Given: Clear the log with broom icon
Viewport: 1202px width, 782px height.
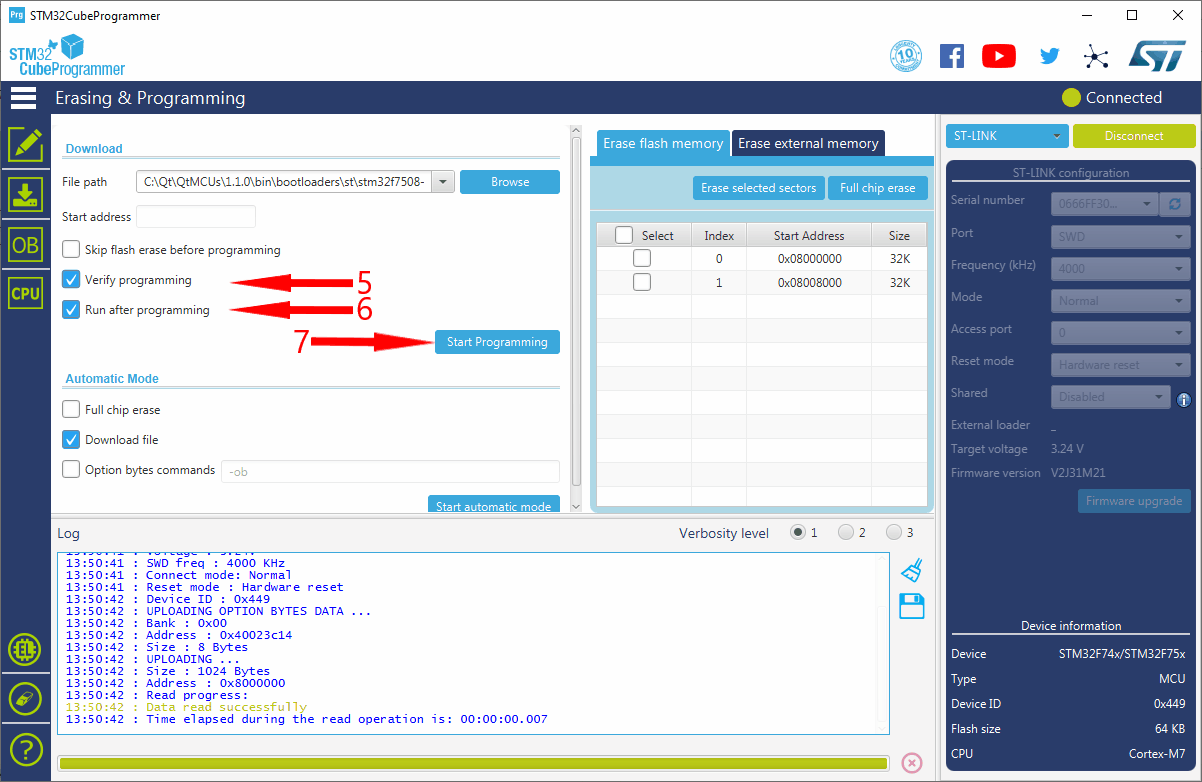Looking at the screenshot, I should [911, 571].
